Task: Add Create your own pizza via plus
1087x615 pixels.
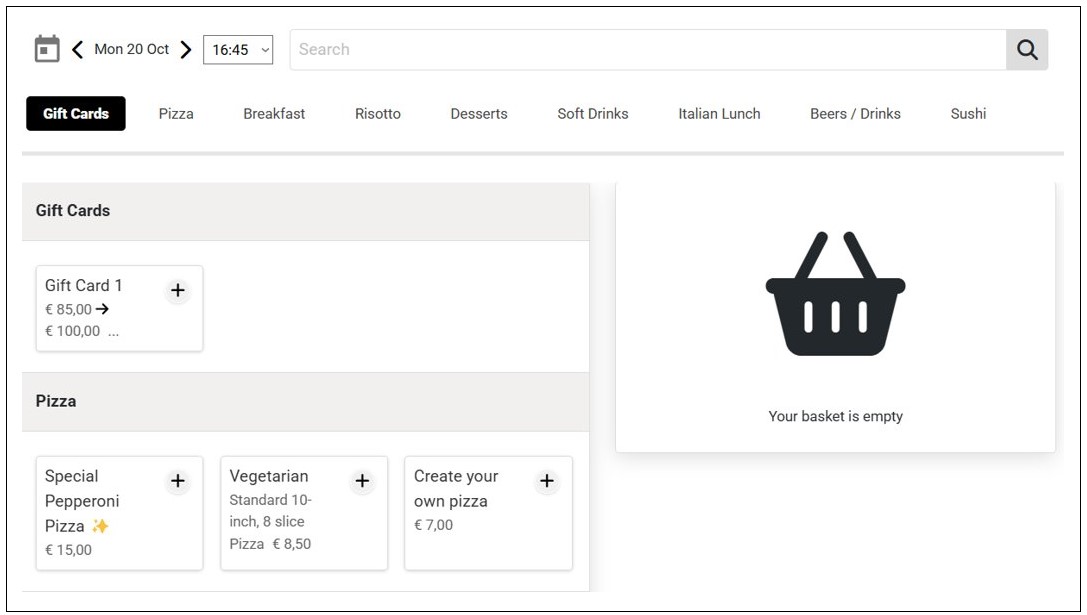Action: pyautogui.click(x=546, y=482)
